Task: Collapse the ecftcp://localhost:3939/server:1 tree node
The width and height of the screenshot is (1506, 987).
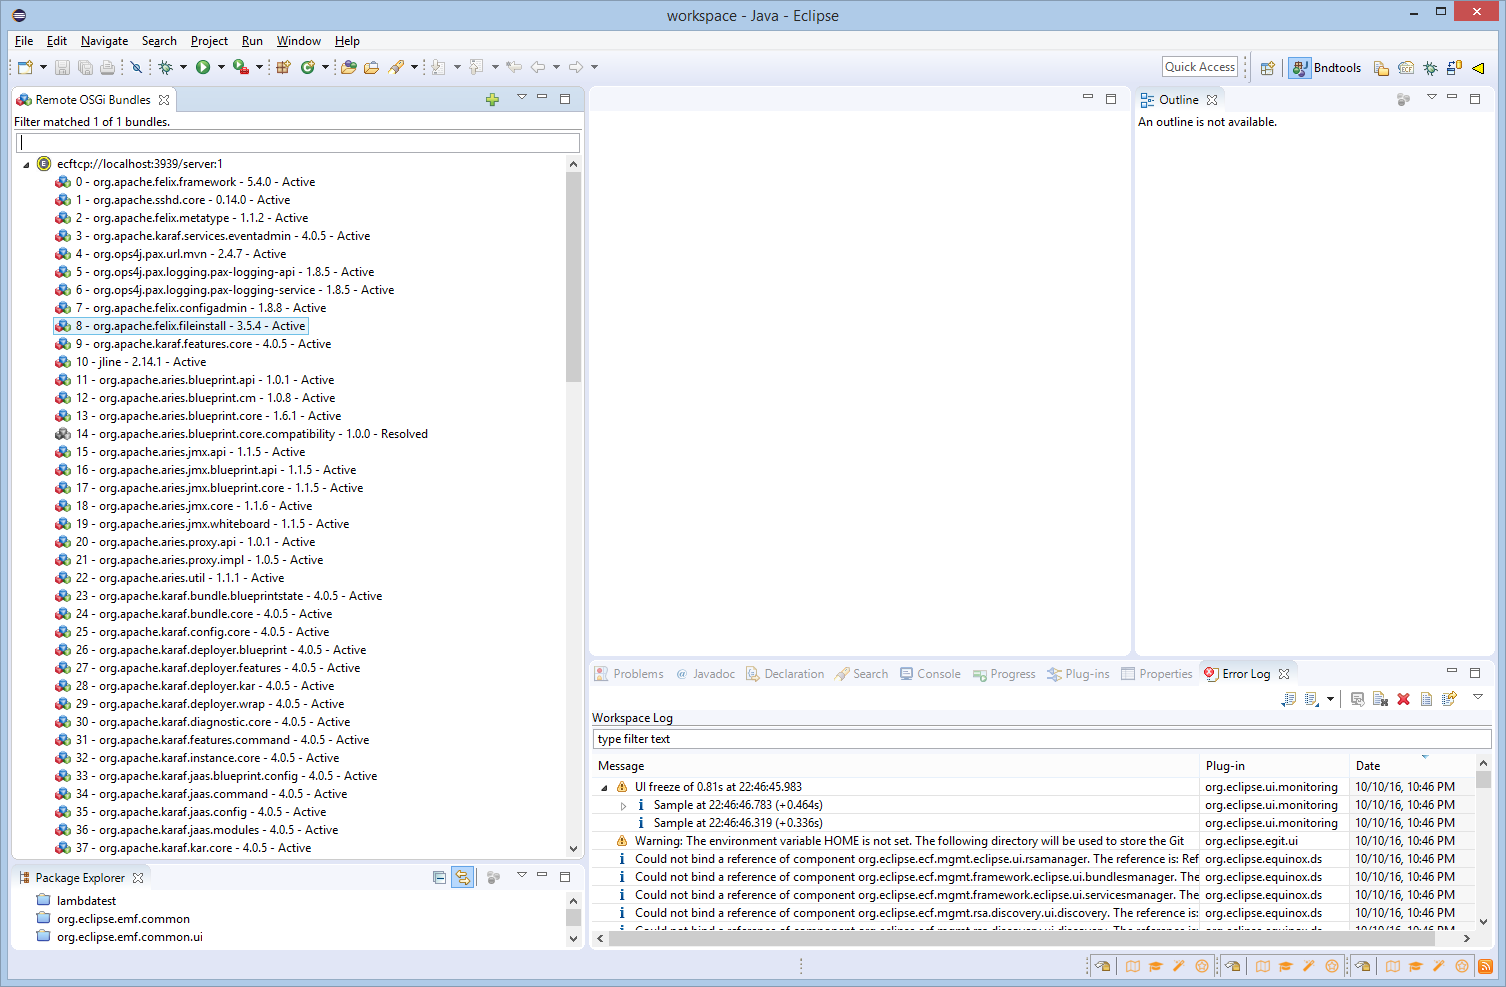Action: pos(26,164)
